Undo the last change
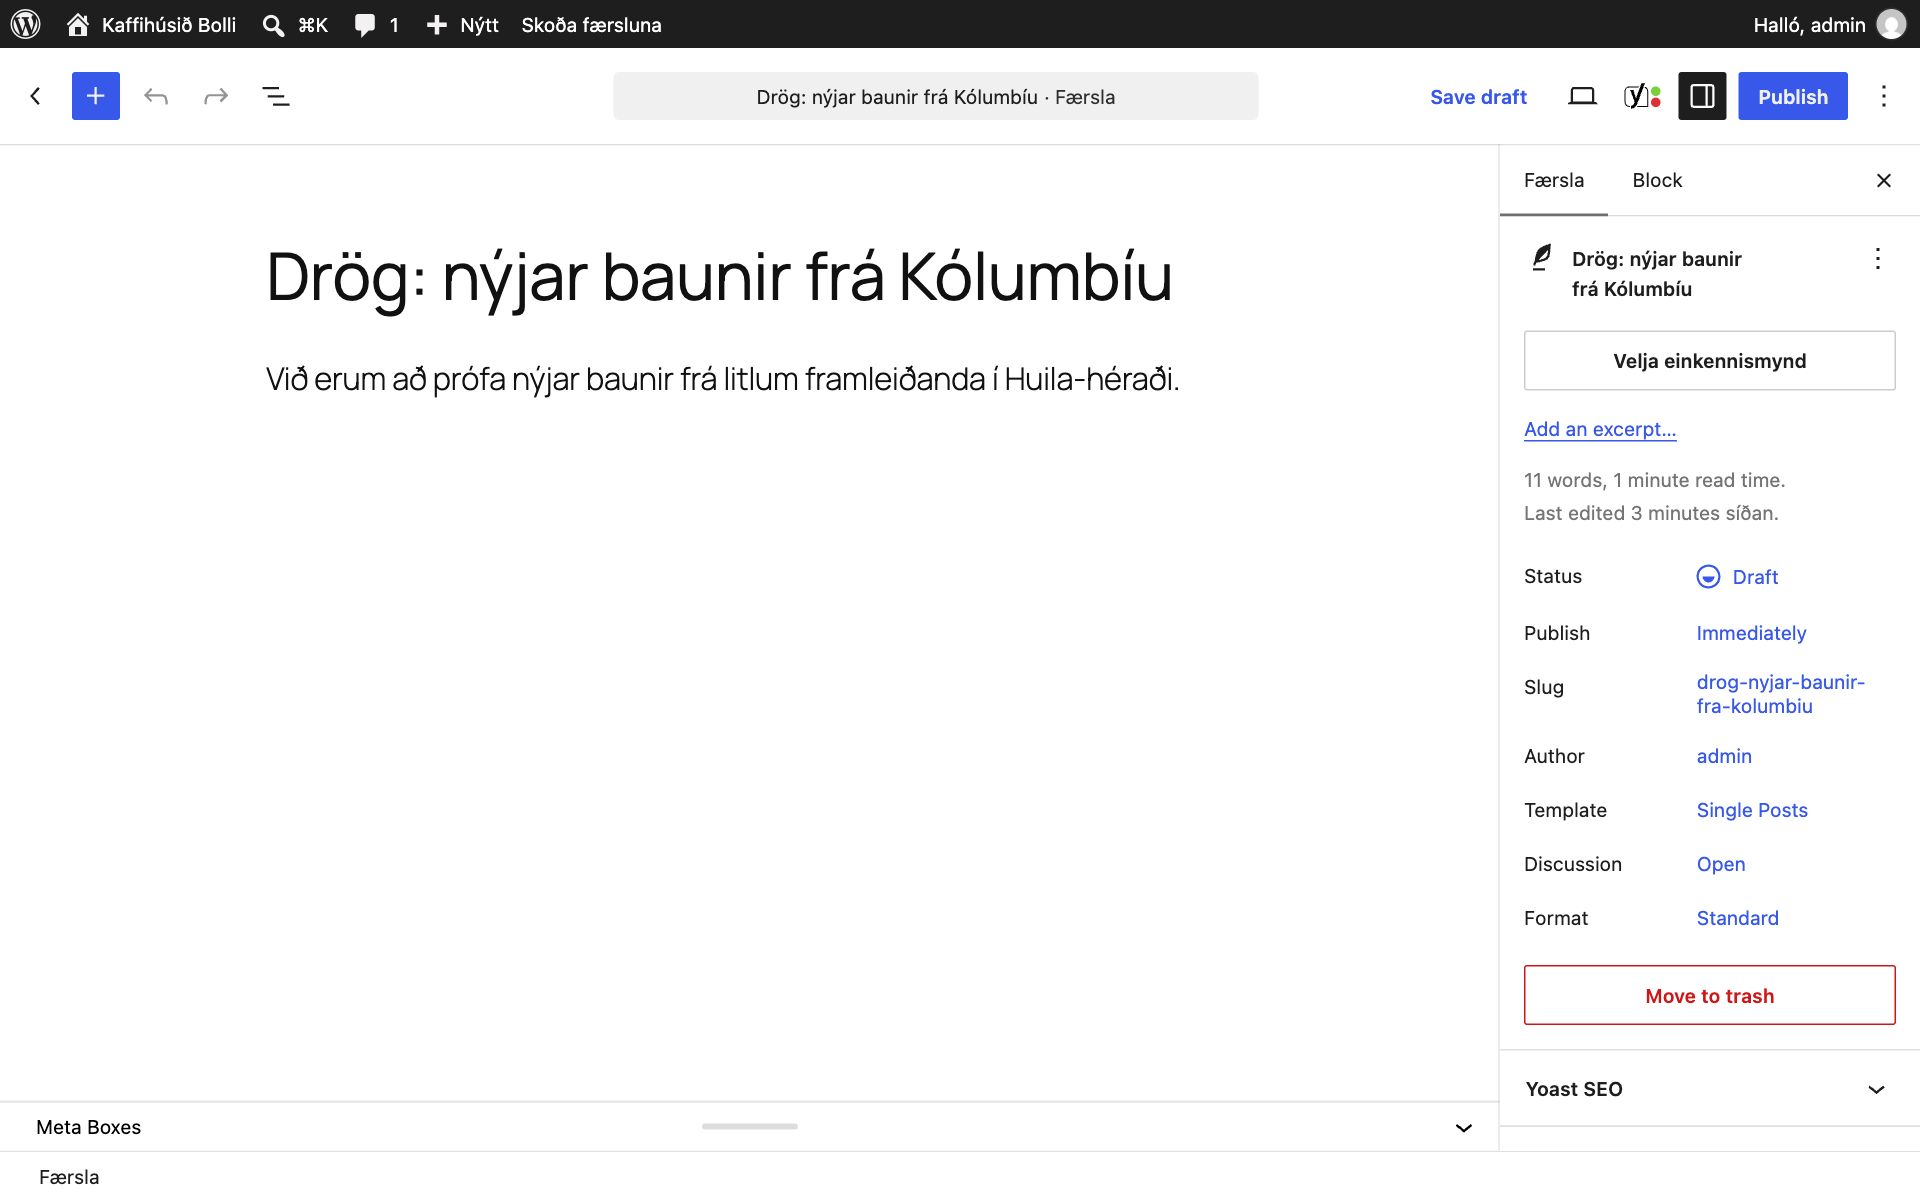 tap(156, 96)
